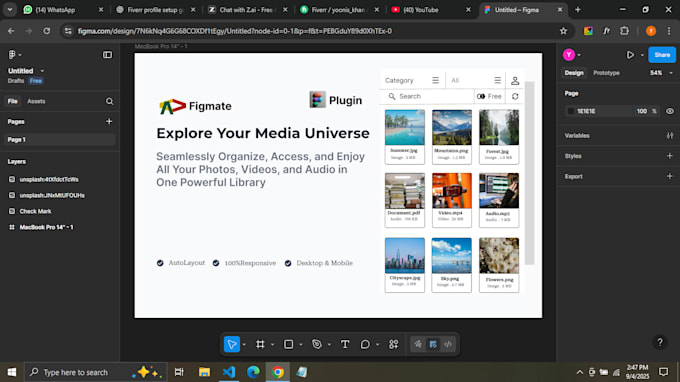Switch to the Assets tab
This screenshot has width=680, height=382.
pos(36,101)
